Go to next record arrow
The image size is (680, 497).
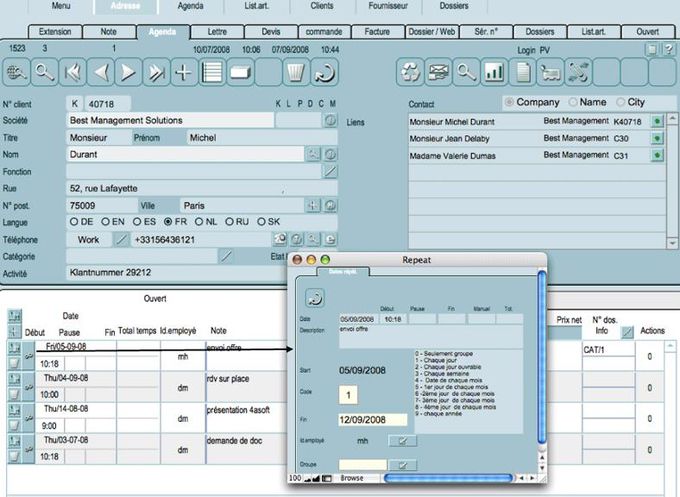pyautogui.click(x=128, y=72)
